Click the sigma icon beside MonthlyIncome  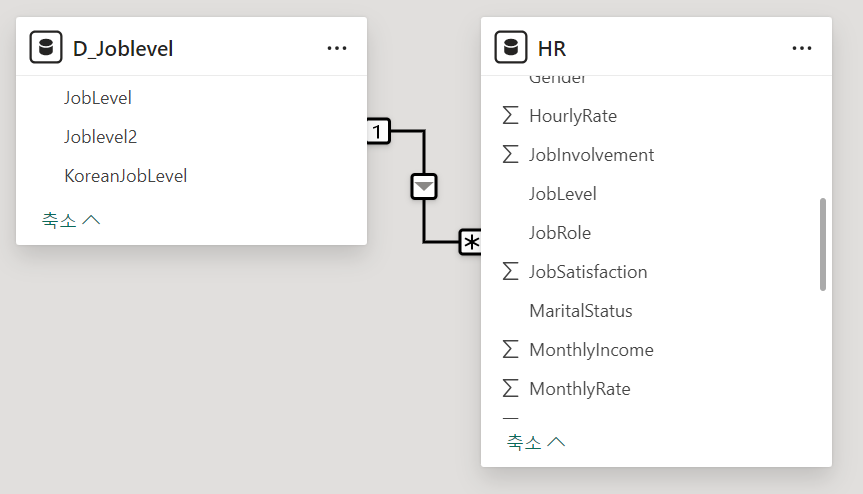[x=511, y=350]
